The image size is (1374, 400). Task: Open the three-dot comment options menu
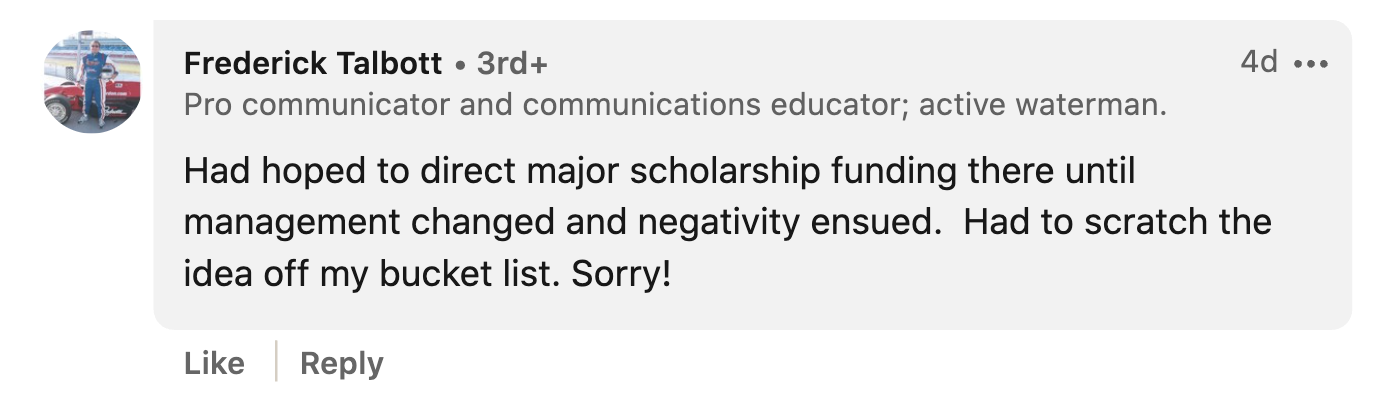pos(1309,64)
